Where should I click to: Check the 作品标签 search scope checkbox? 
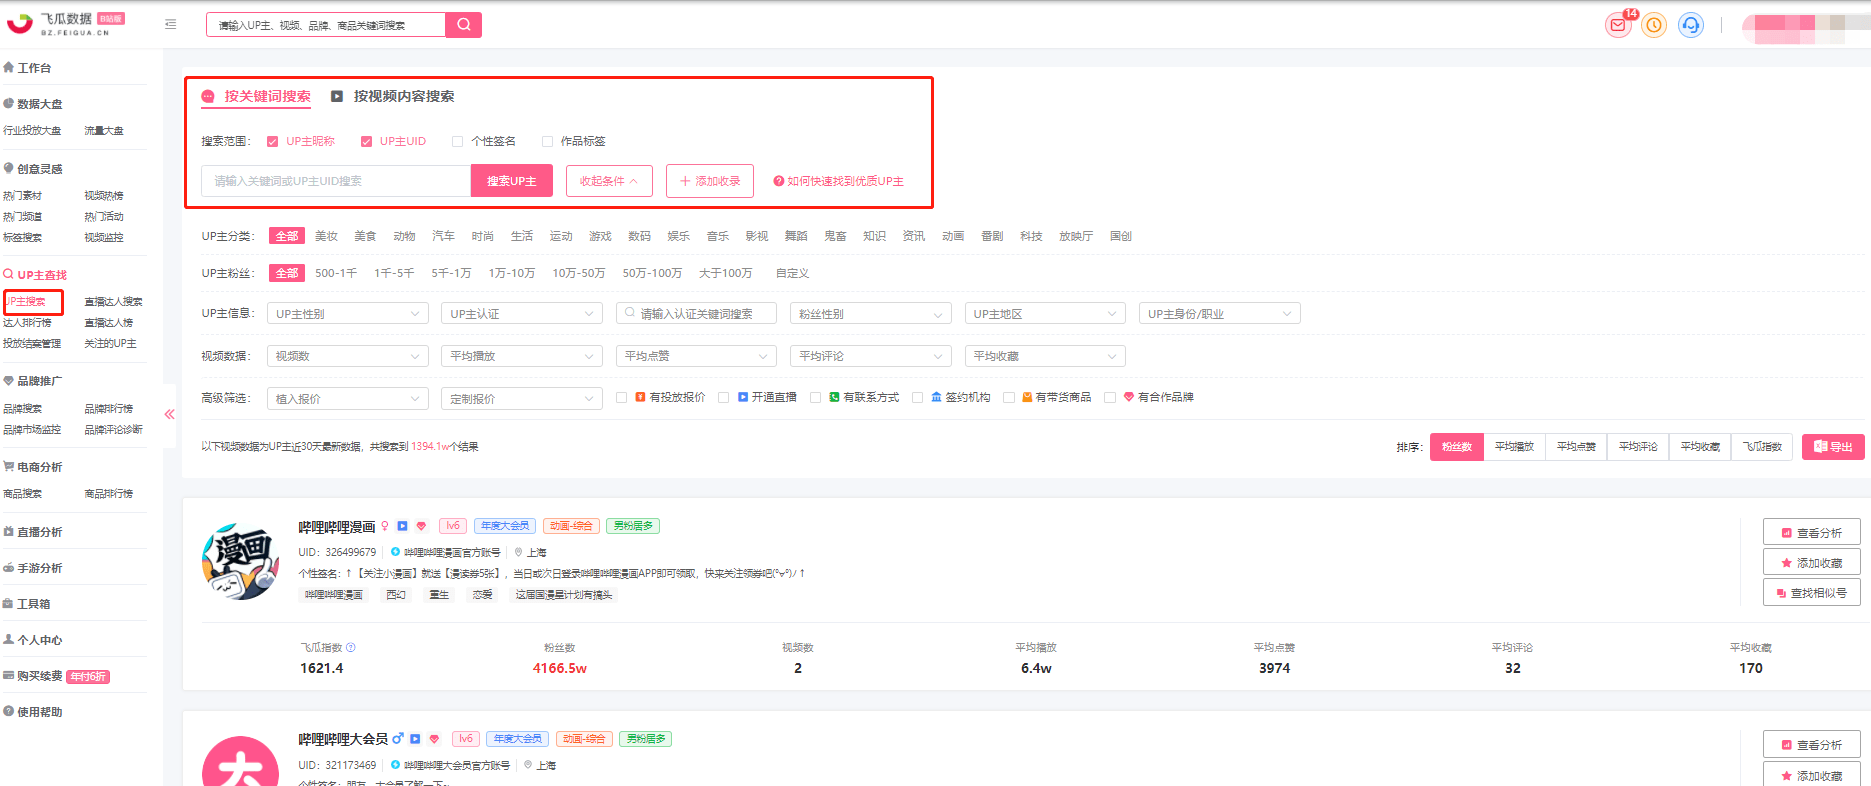click(547, 141)
